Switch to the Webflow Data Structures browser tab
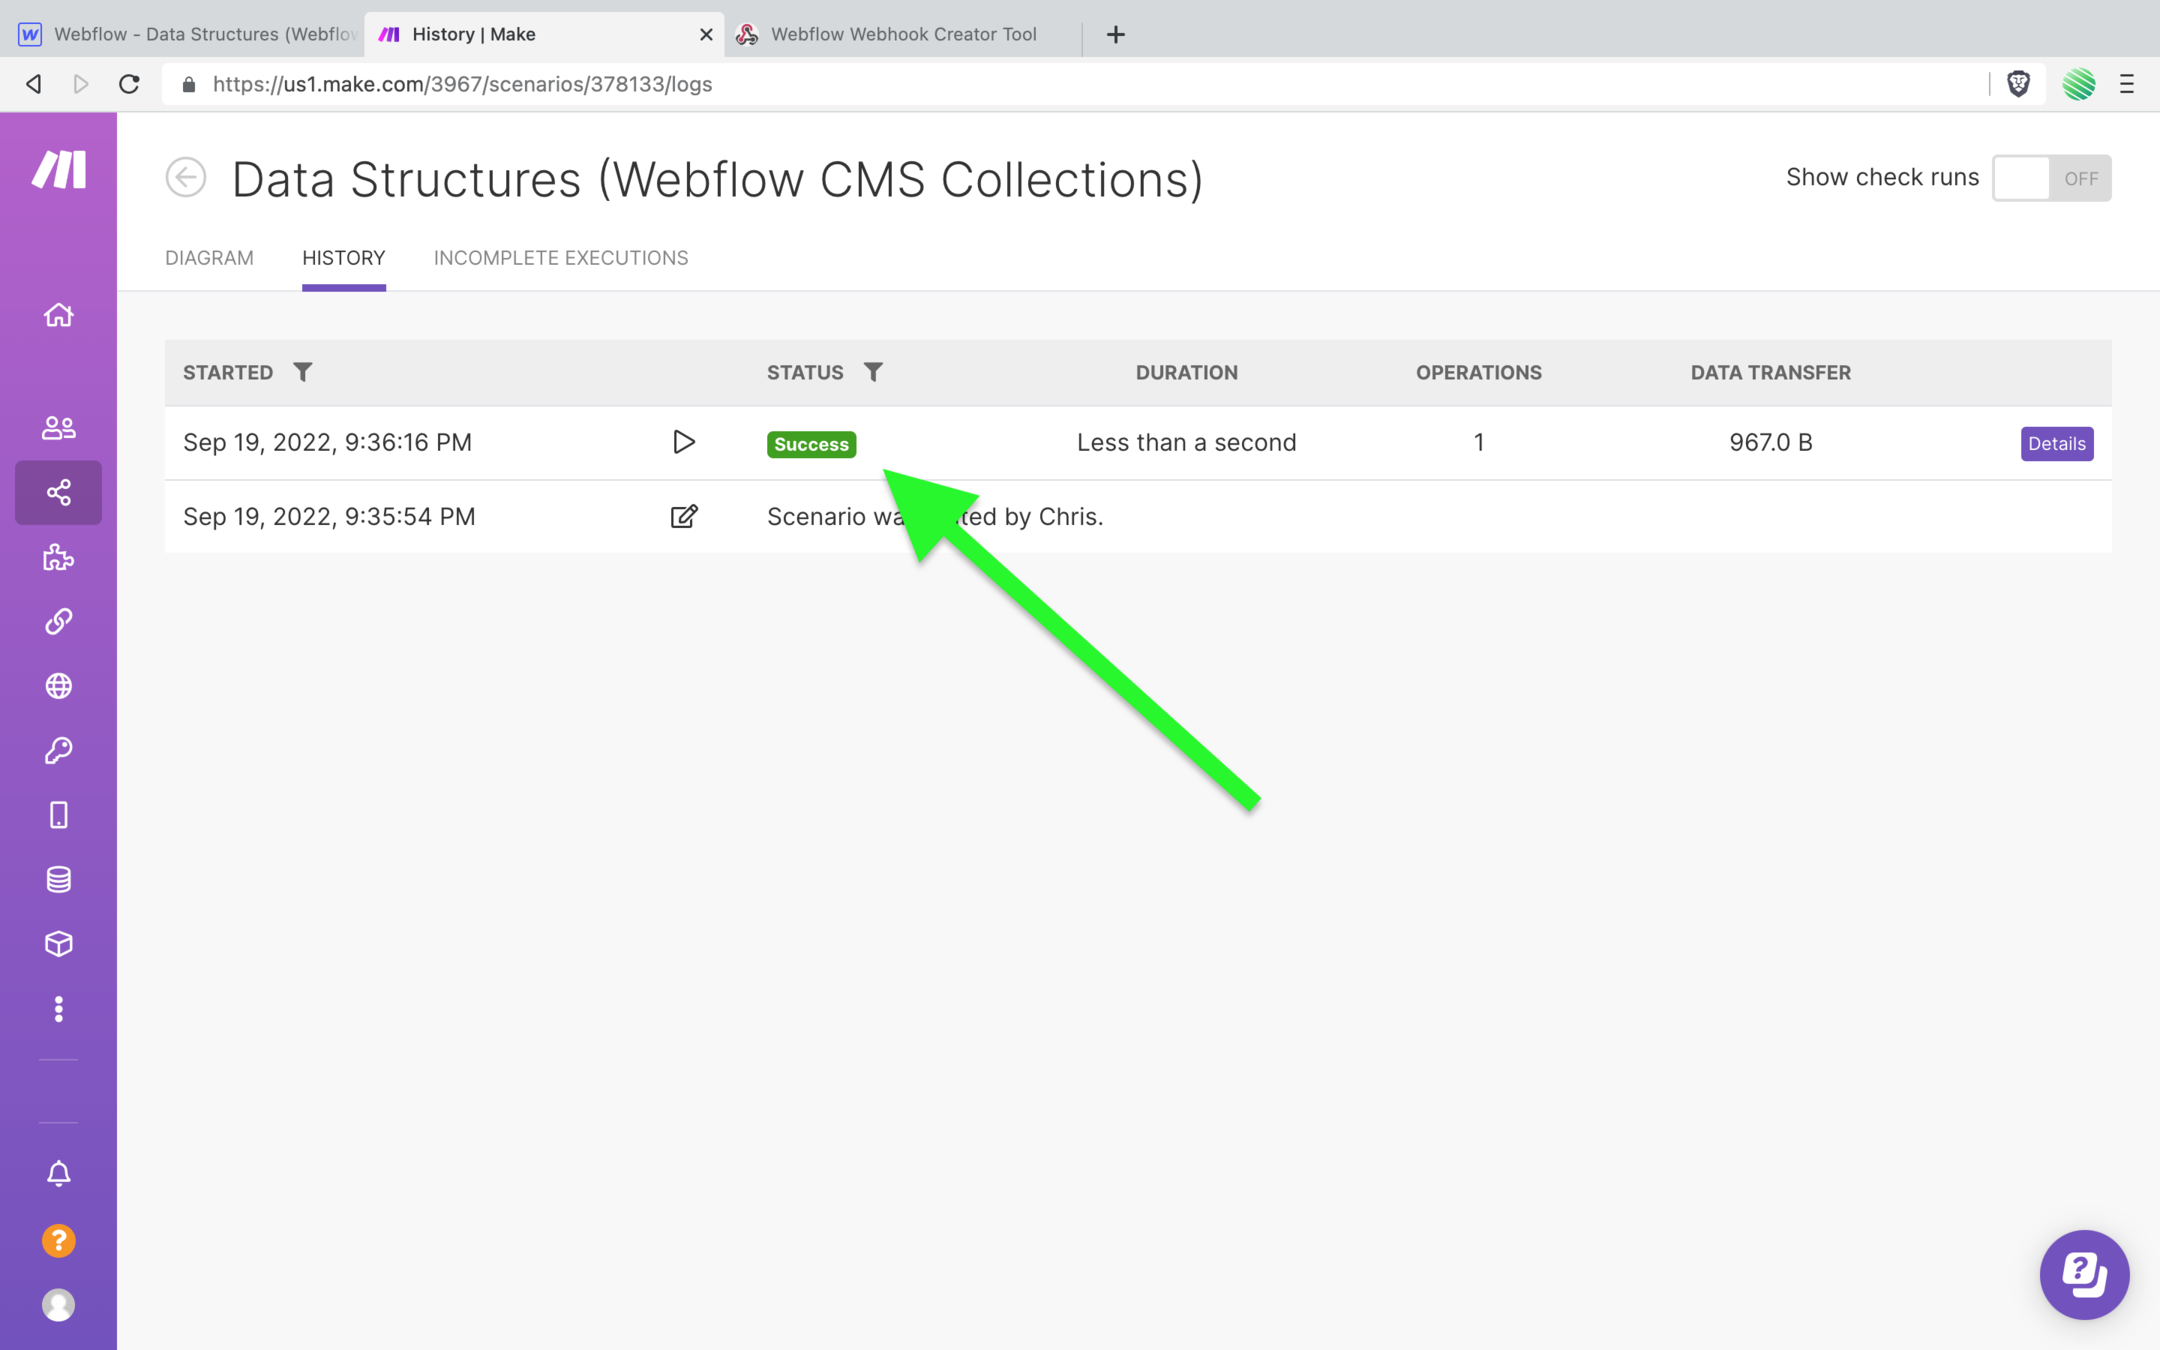Screen dimensions: 2160x1350 [189, 34]
